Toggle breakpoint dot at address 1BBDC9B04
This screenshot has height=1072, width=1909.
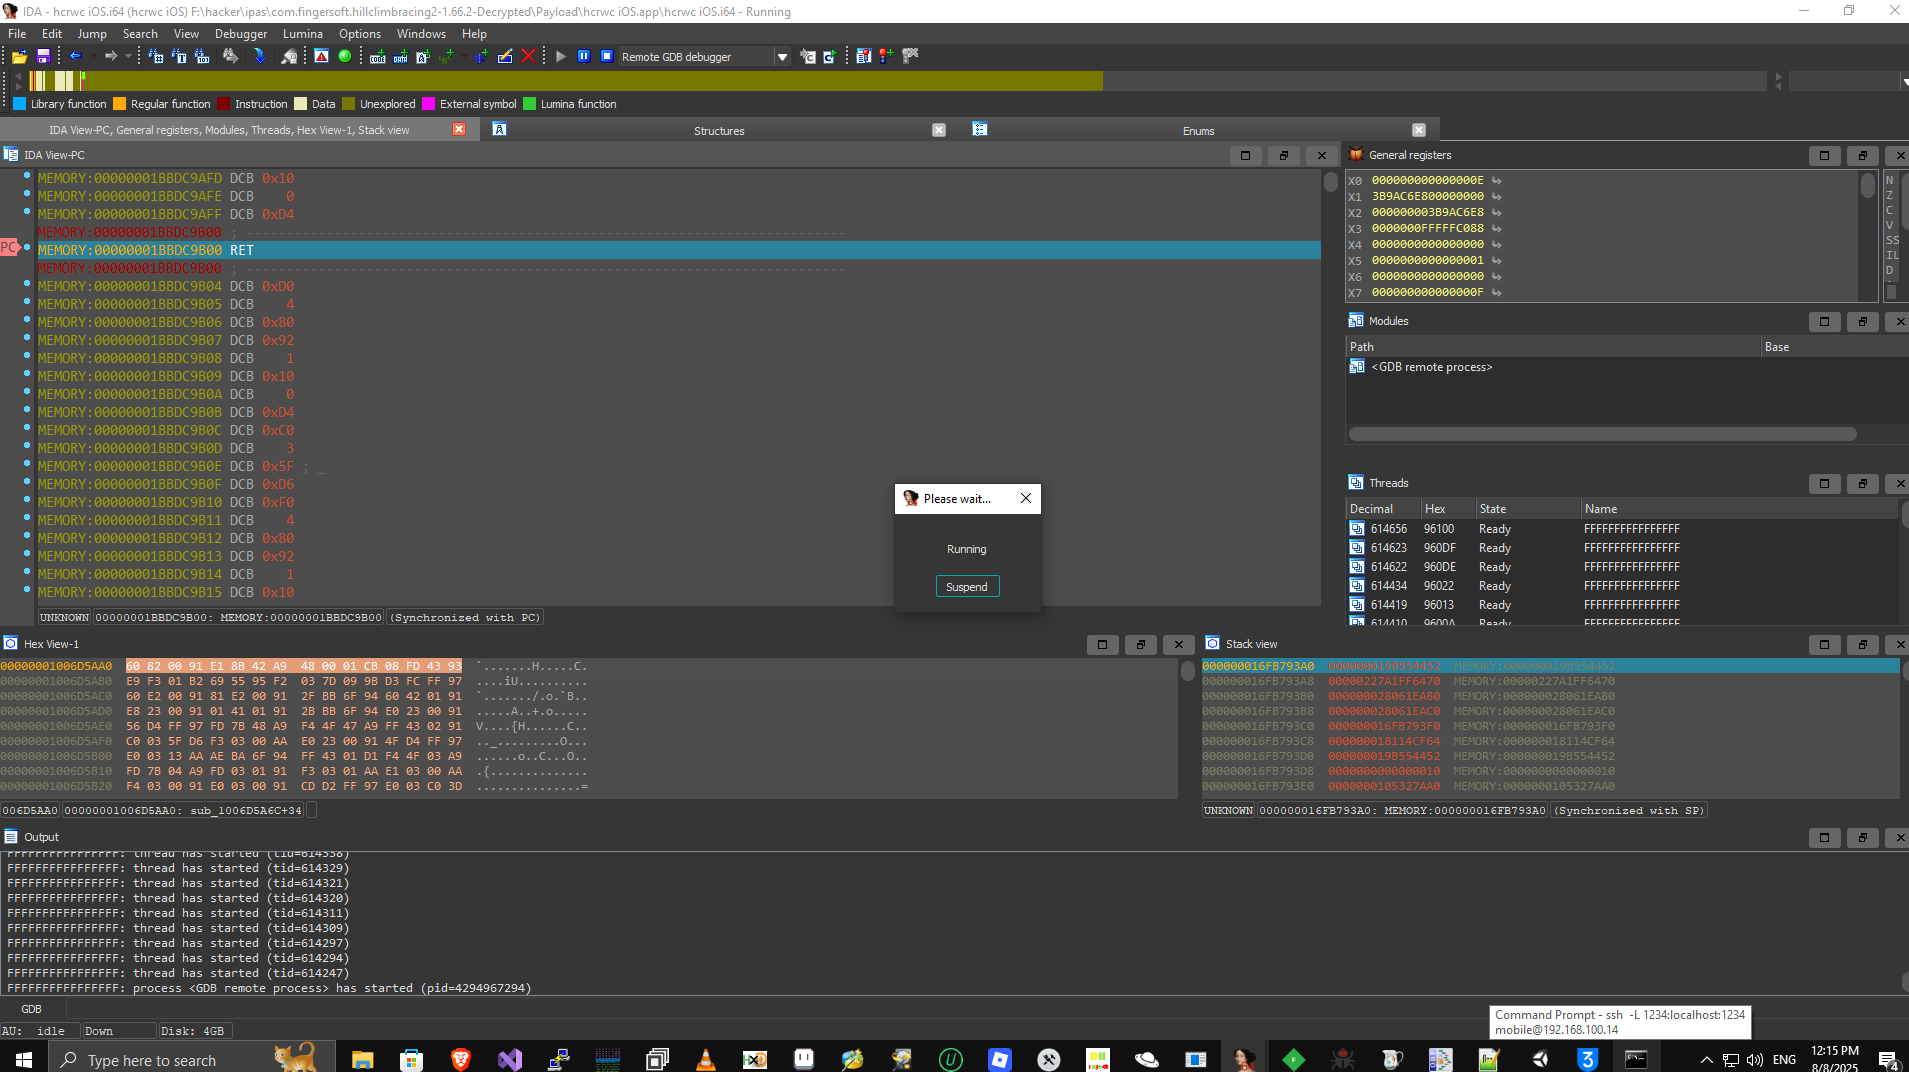click(27, 285)
